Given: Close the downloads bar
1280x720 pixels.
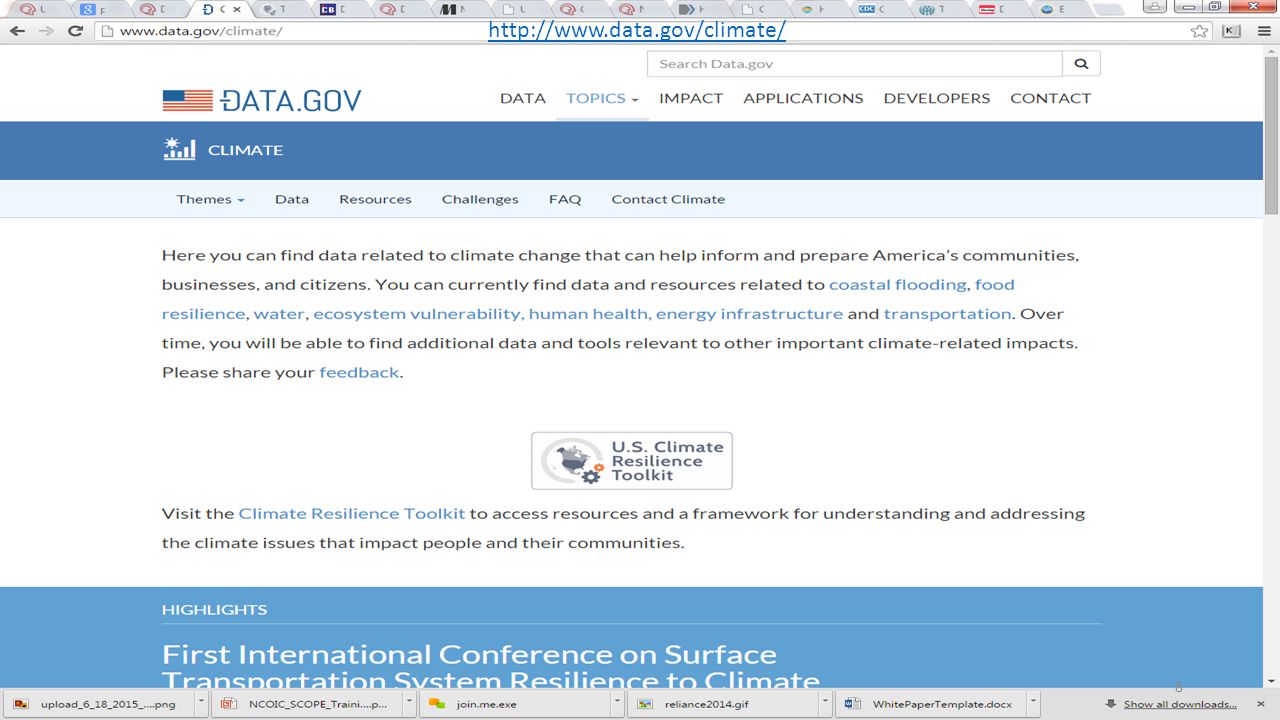Looking at the screenshot, I should [x=1260, y=704].
